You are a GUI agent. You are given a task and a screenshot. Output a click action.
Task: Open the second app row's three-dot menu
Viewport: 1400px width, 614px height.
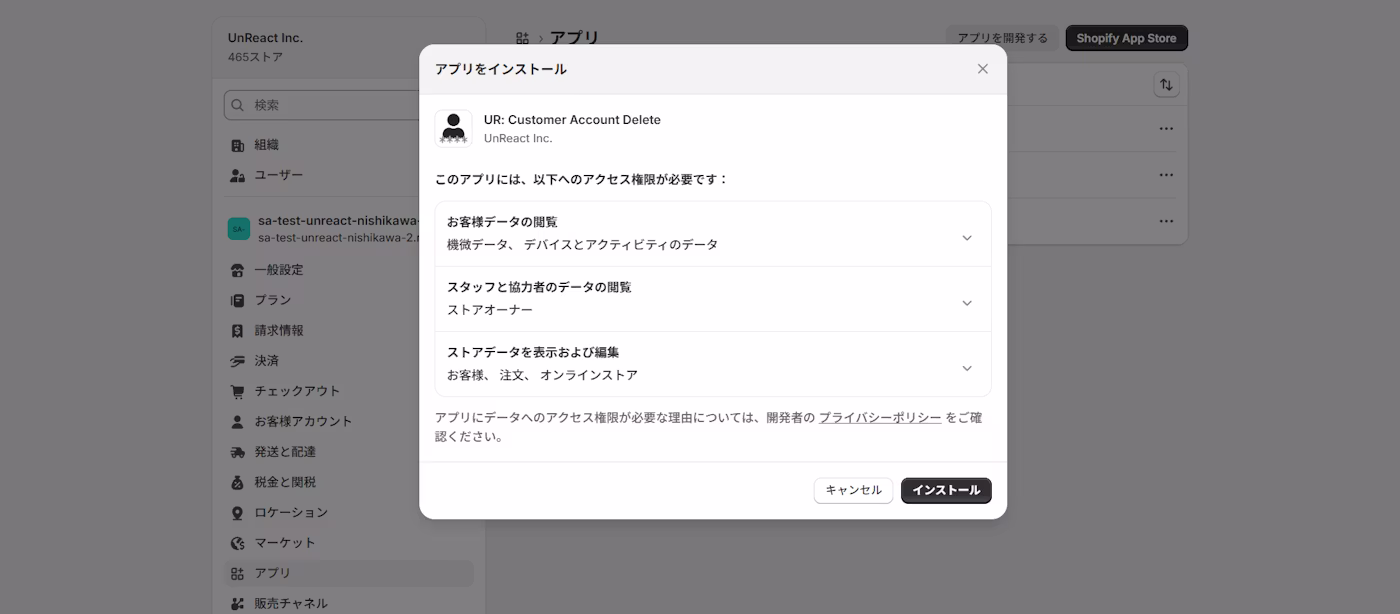point(1166,175)
